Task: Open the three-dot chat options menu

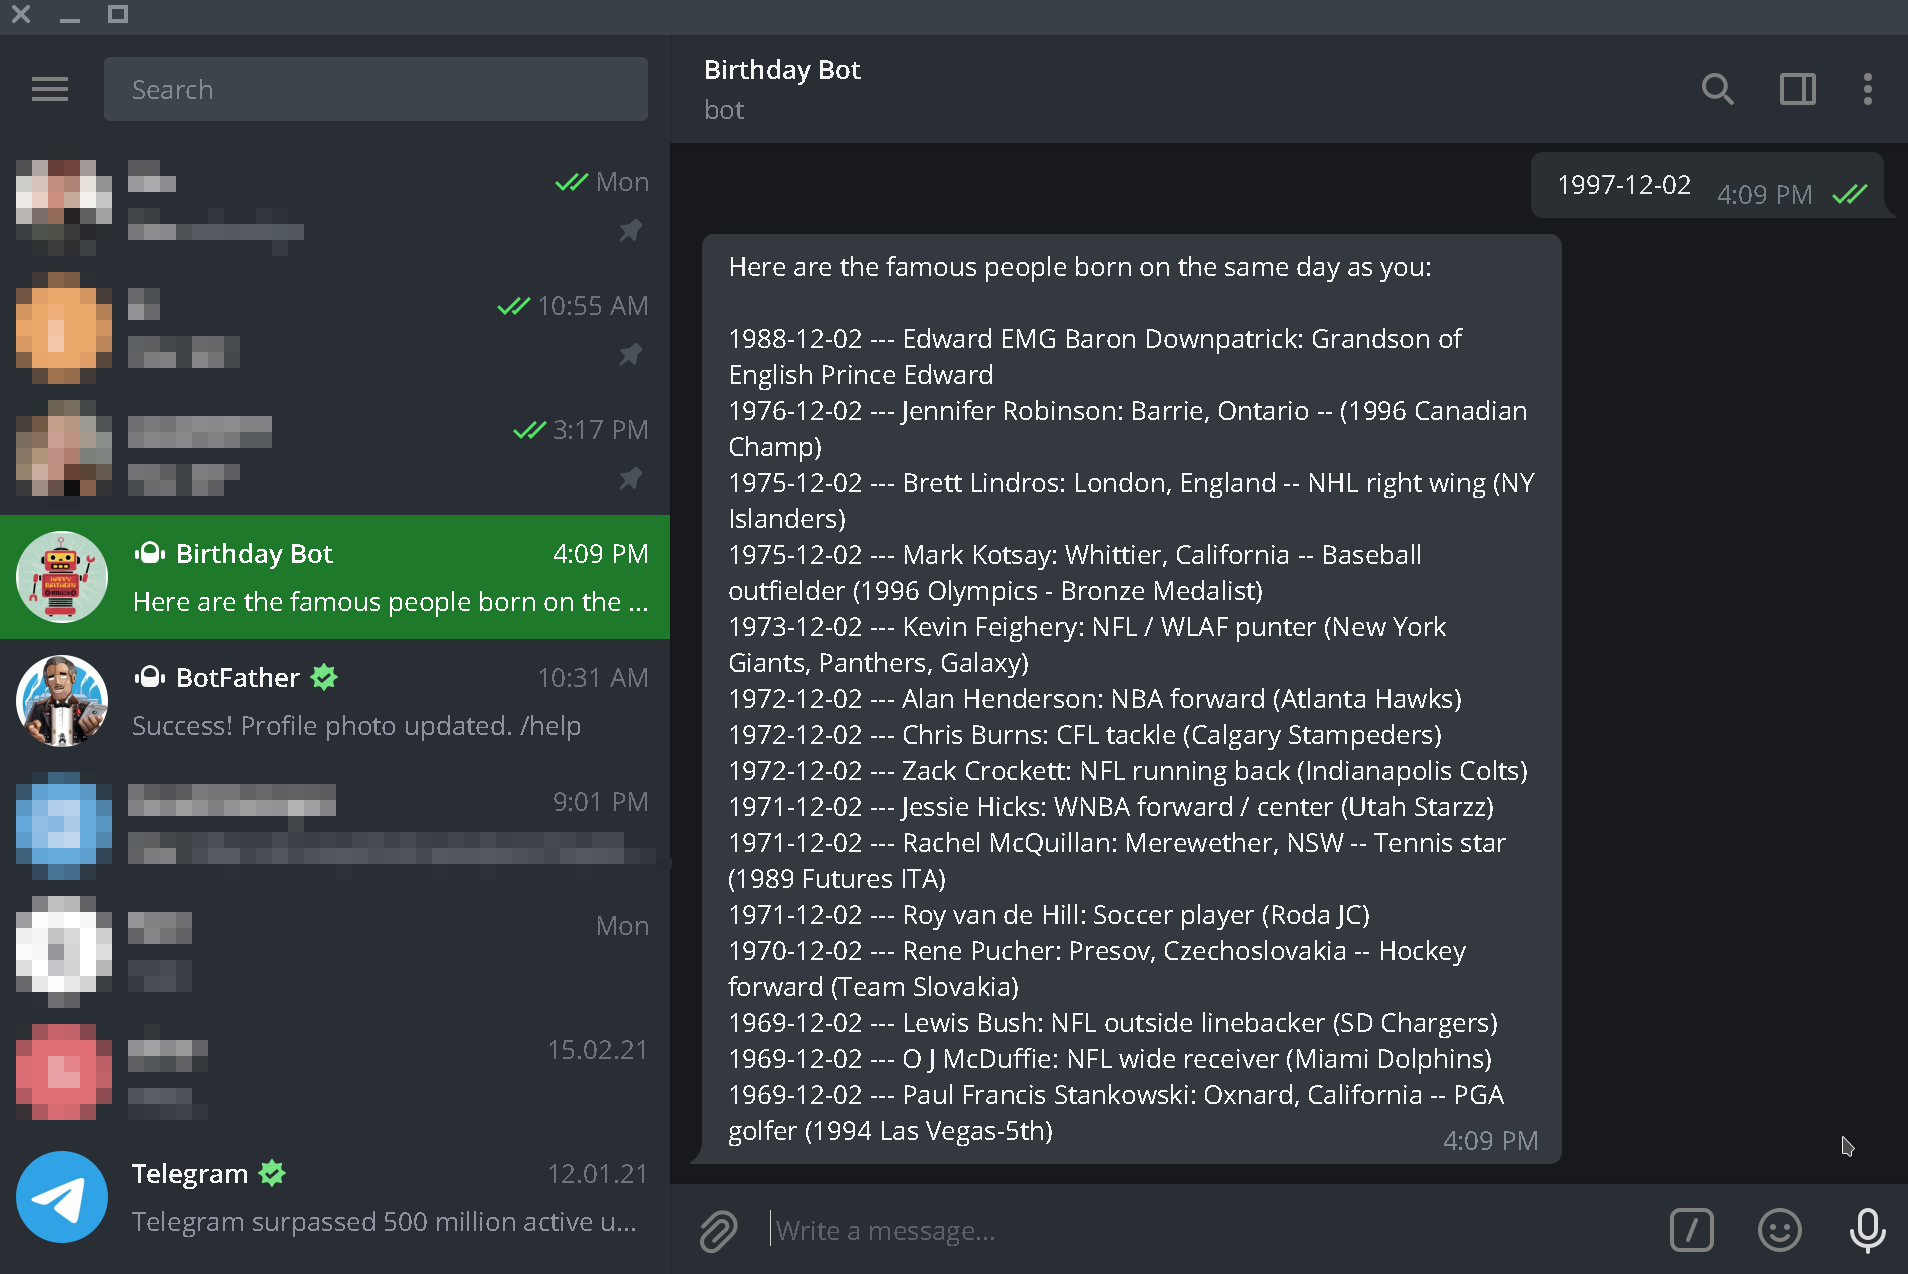Action: (1867, 89)
